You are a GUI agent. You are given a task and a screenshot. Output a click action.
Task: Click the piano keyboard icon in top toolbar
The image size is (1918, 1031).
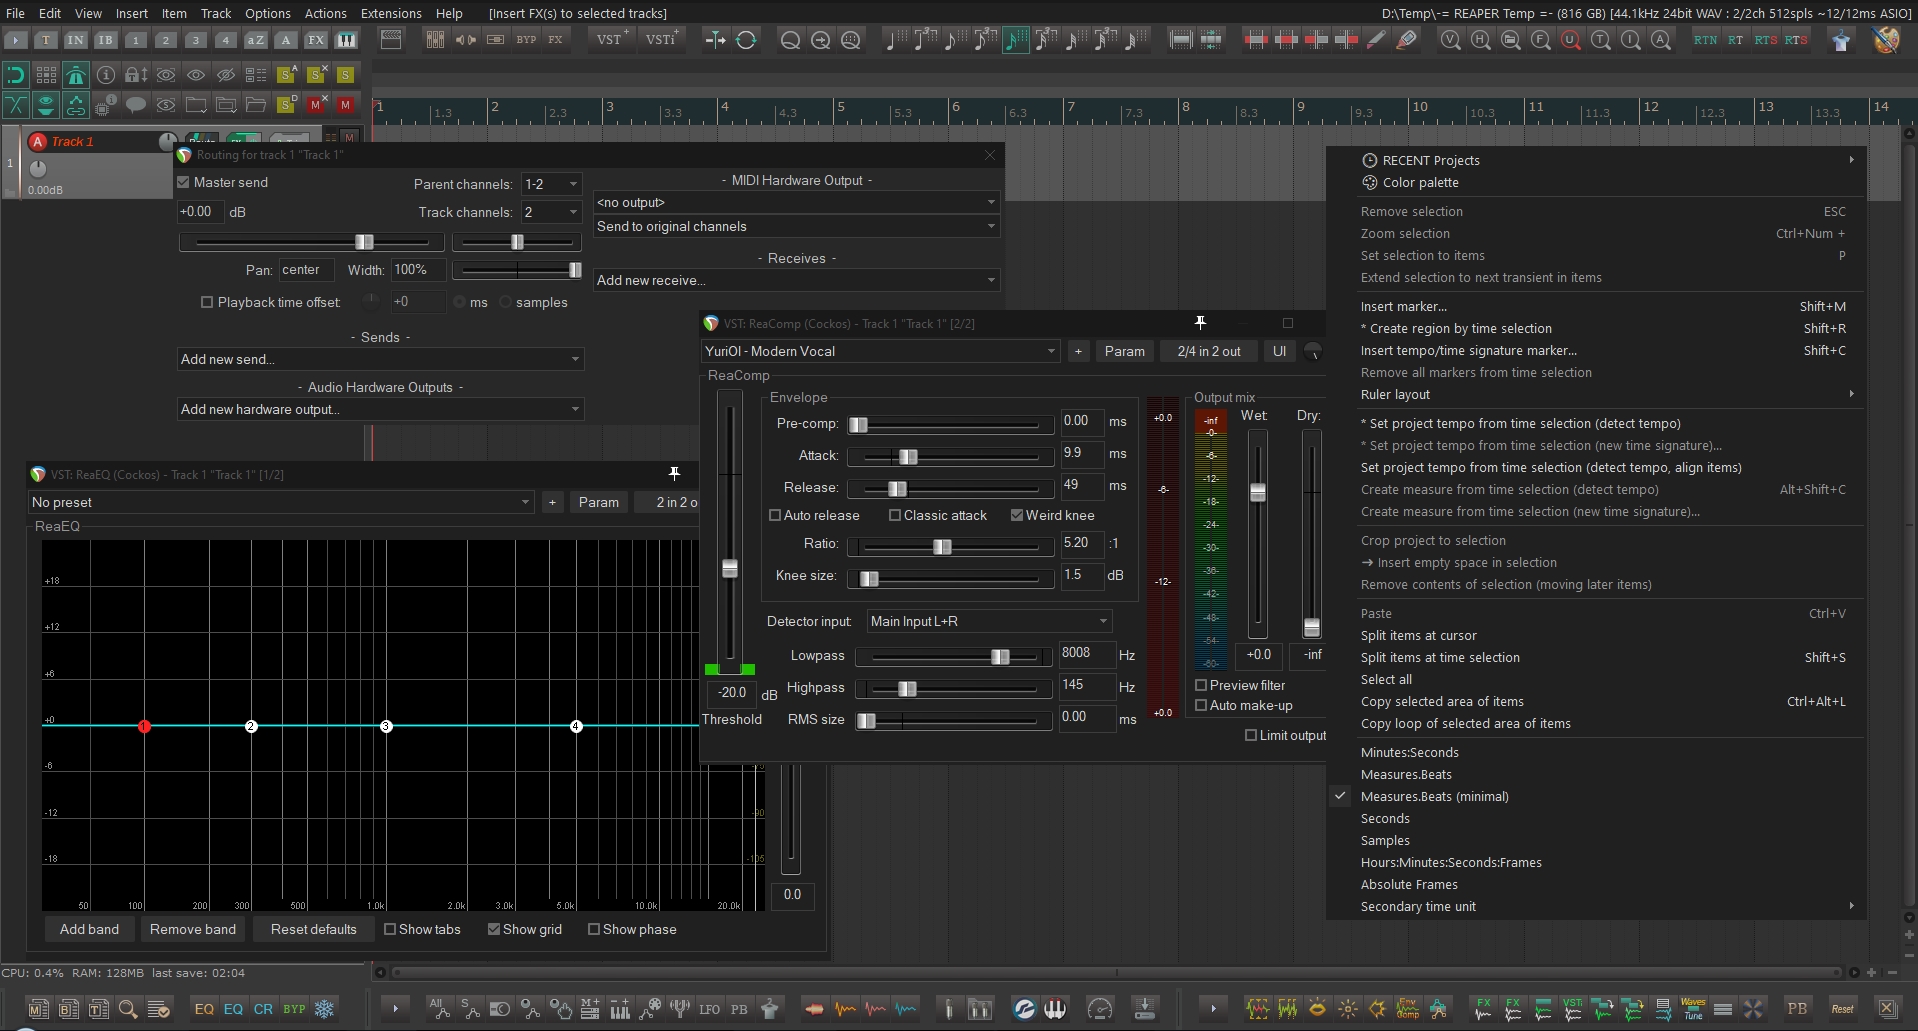pos(346,40)
